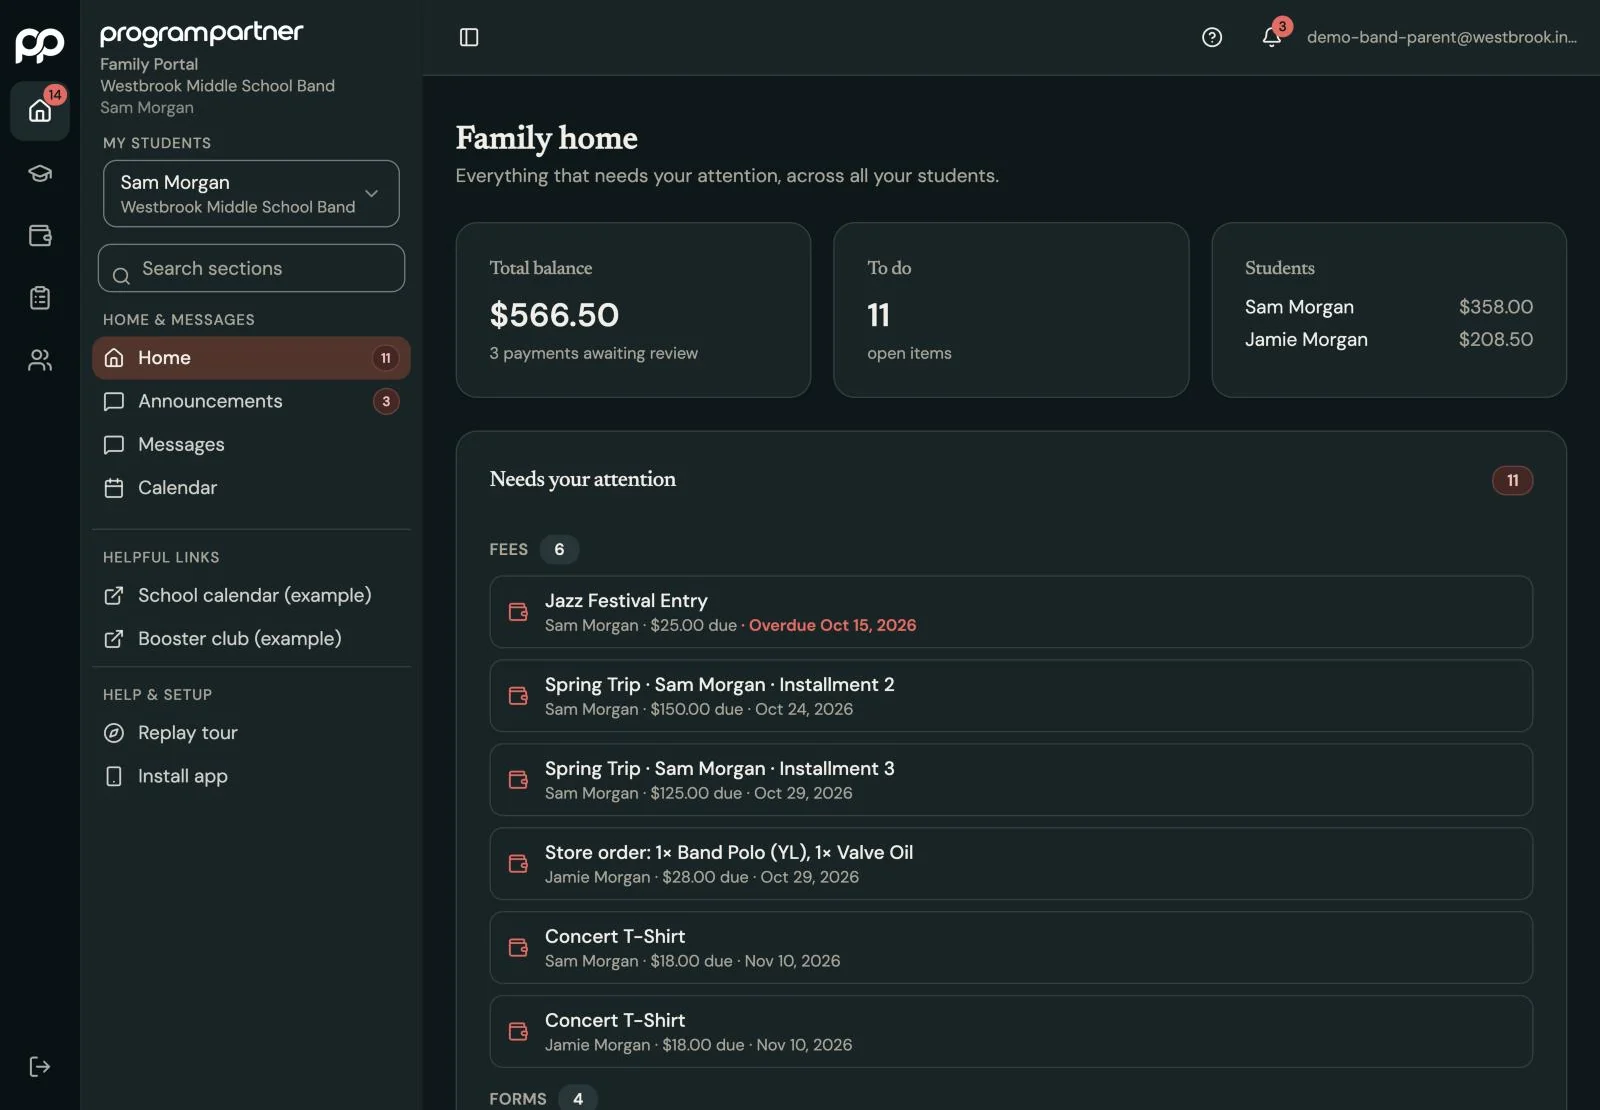
Task: Open Spring Trip Installment 3 fee
Action: (x=1011, y=780)
